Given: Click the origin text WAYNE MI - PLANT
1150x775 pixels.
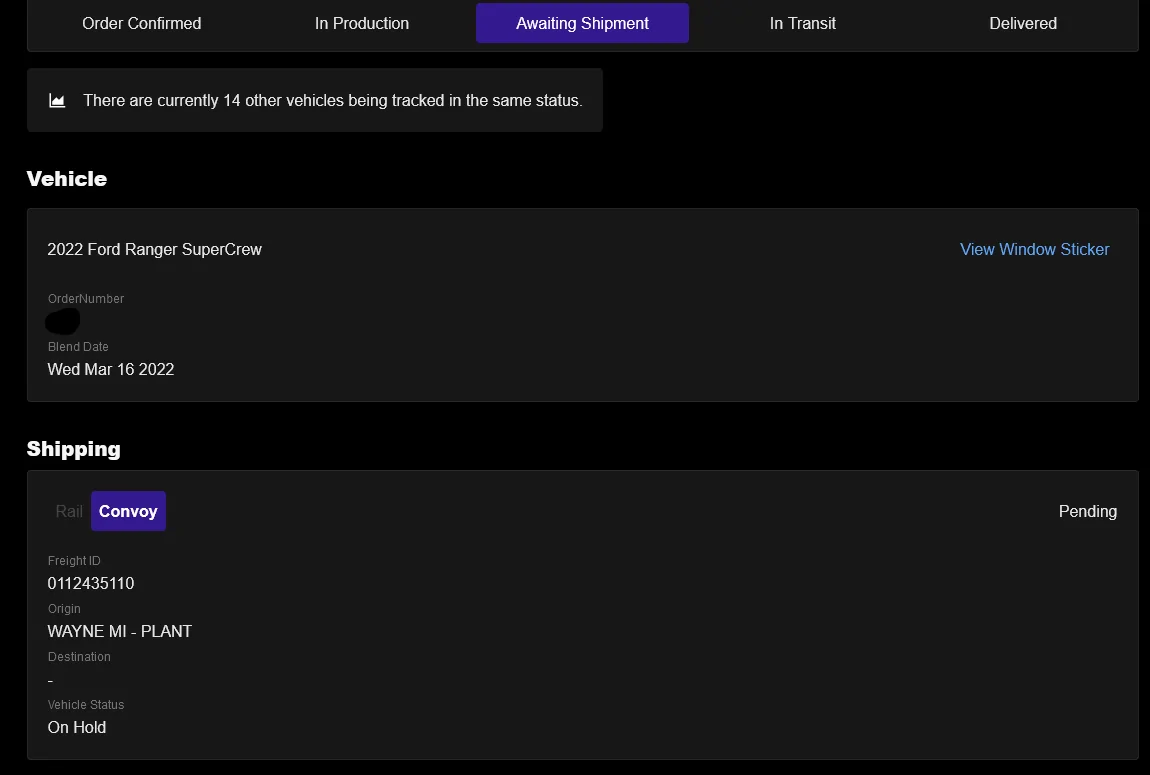Looking at the screenshot, I should click(x=120, y=631).
